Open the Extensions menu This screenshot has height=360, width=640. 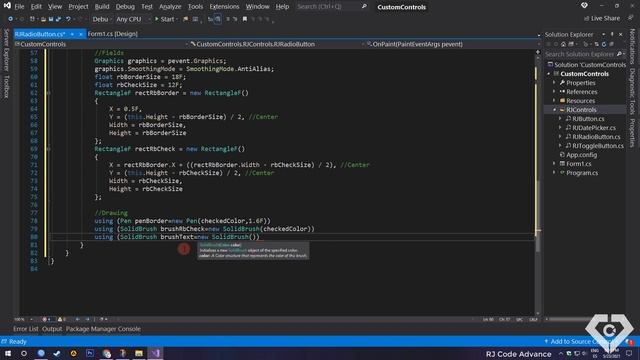tap(224, 7)
